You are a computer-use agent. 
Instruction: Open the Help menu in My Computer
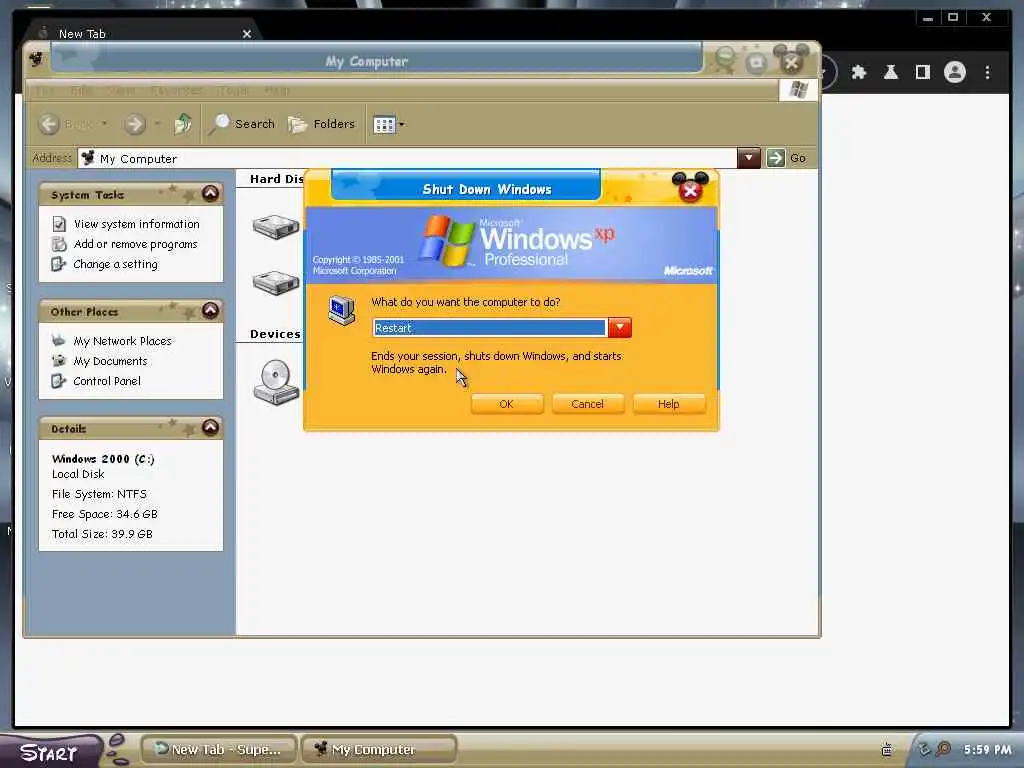pyautogui.click(x=278, y=90)
